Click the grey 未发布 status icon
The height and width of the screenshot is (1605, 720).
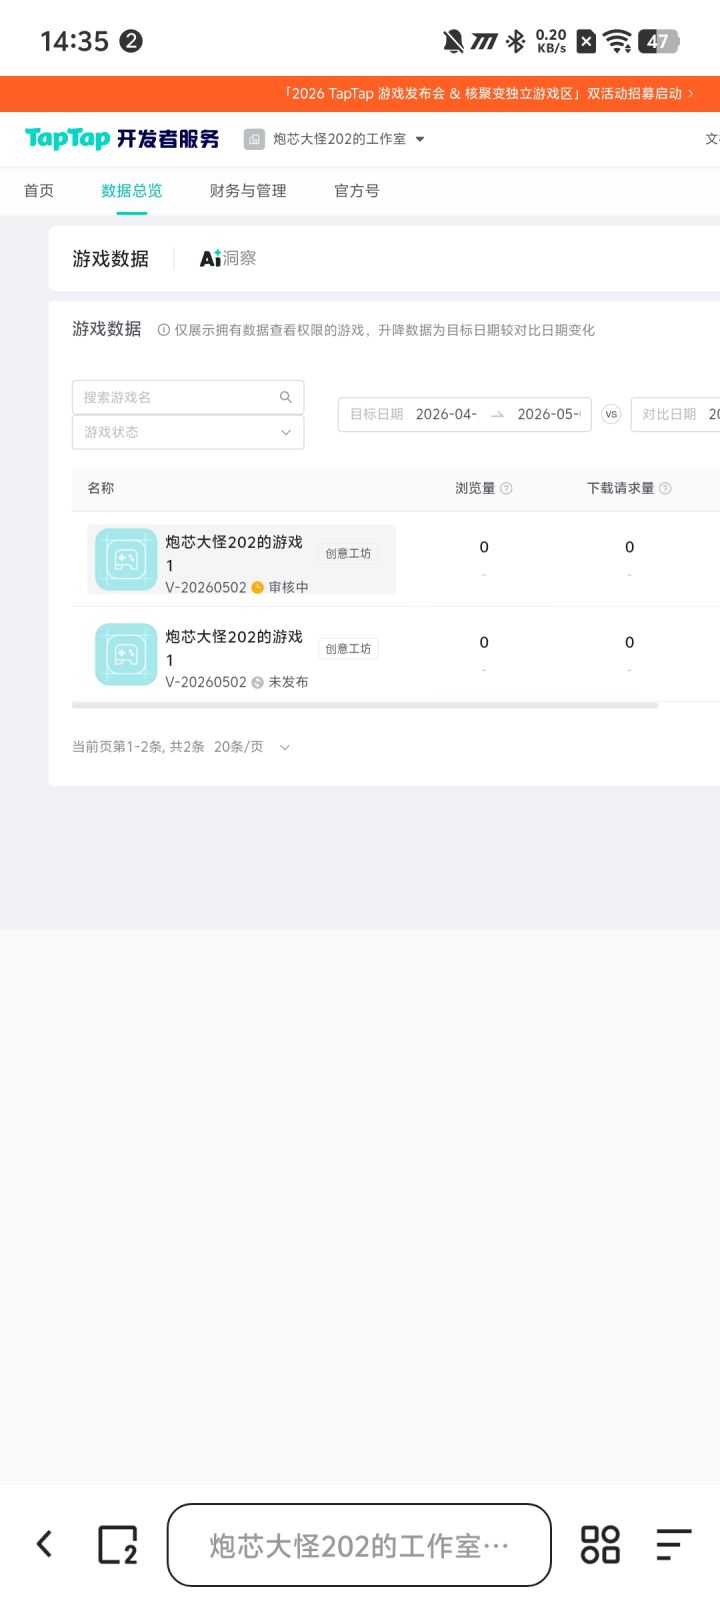tap(257, 682)
